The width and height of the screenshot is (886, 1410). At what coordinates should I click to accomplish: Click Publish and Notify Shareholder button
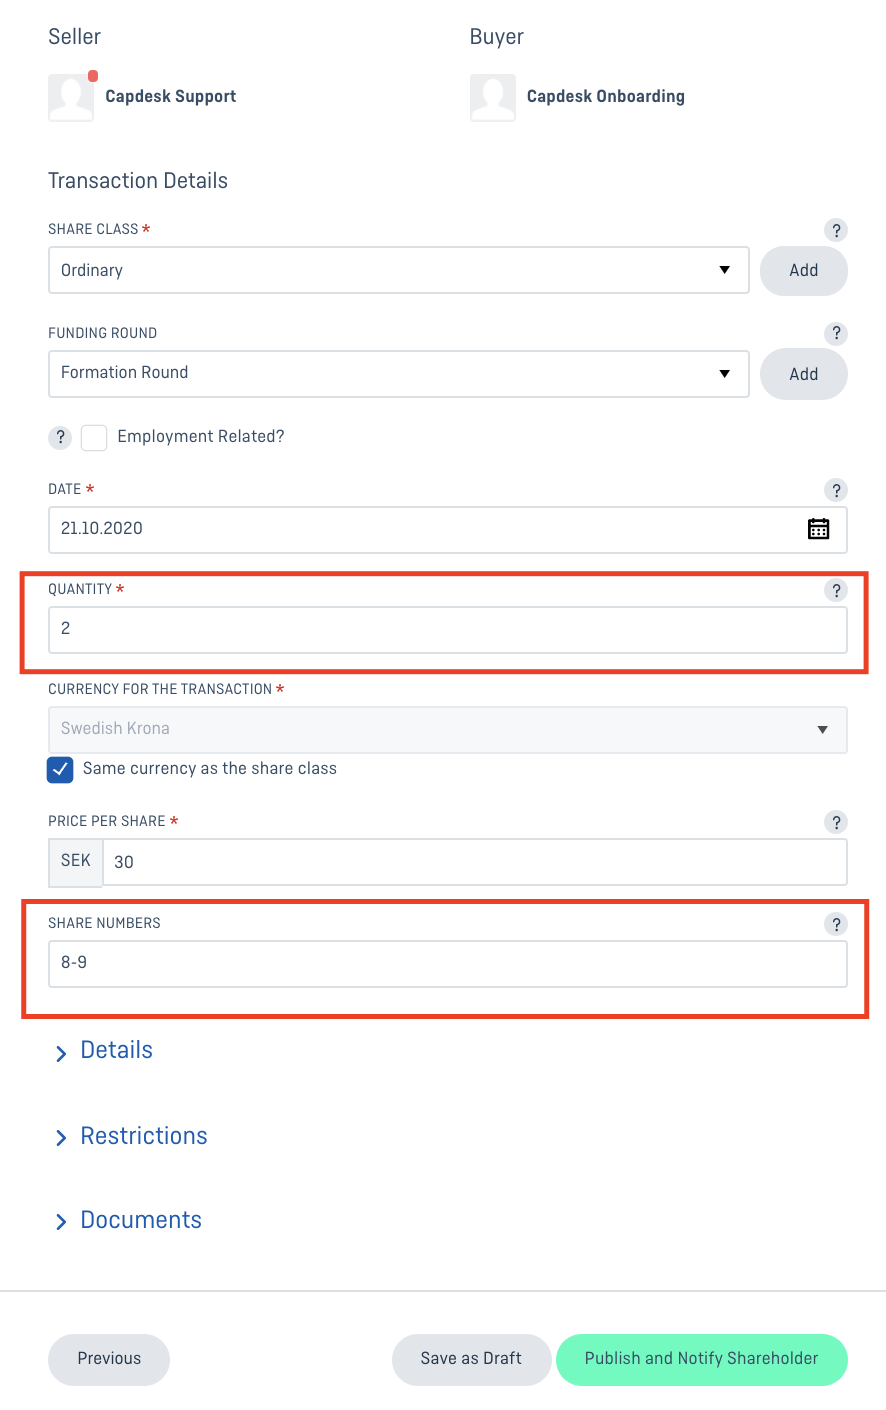pos(702,1359)
